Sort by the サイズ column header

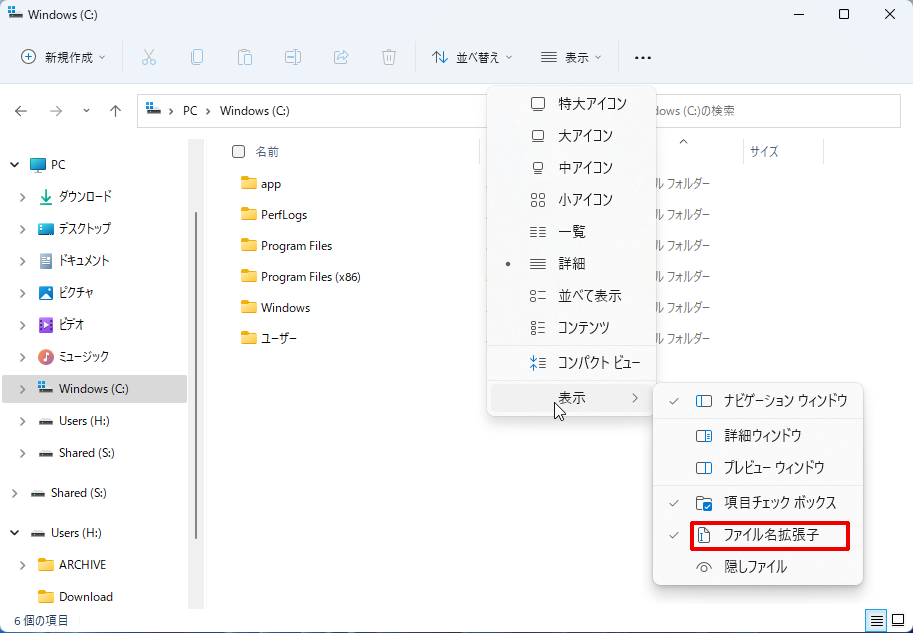coord(764,152)
